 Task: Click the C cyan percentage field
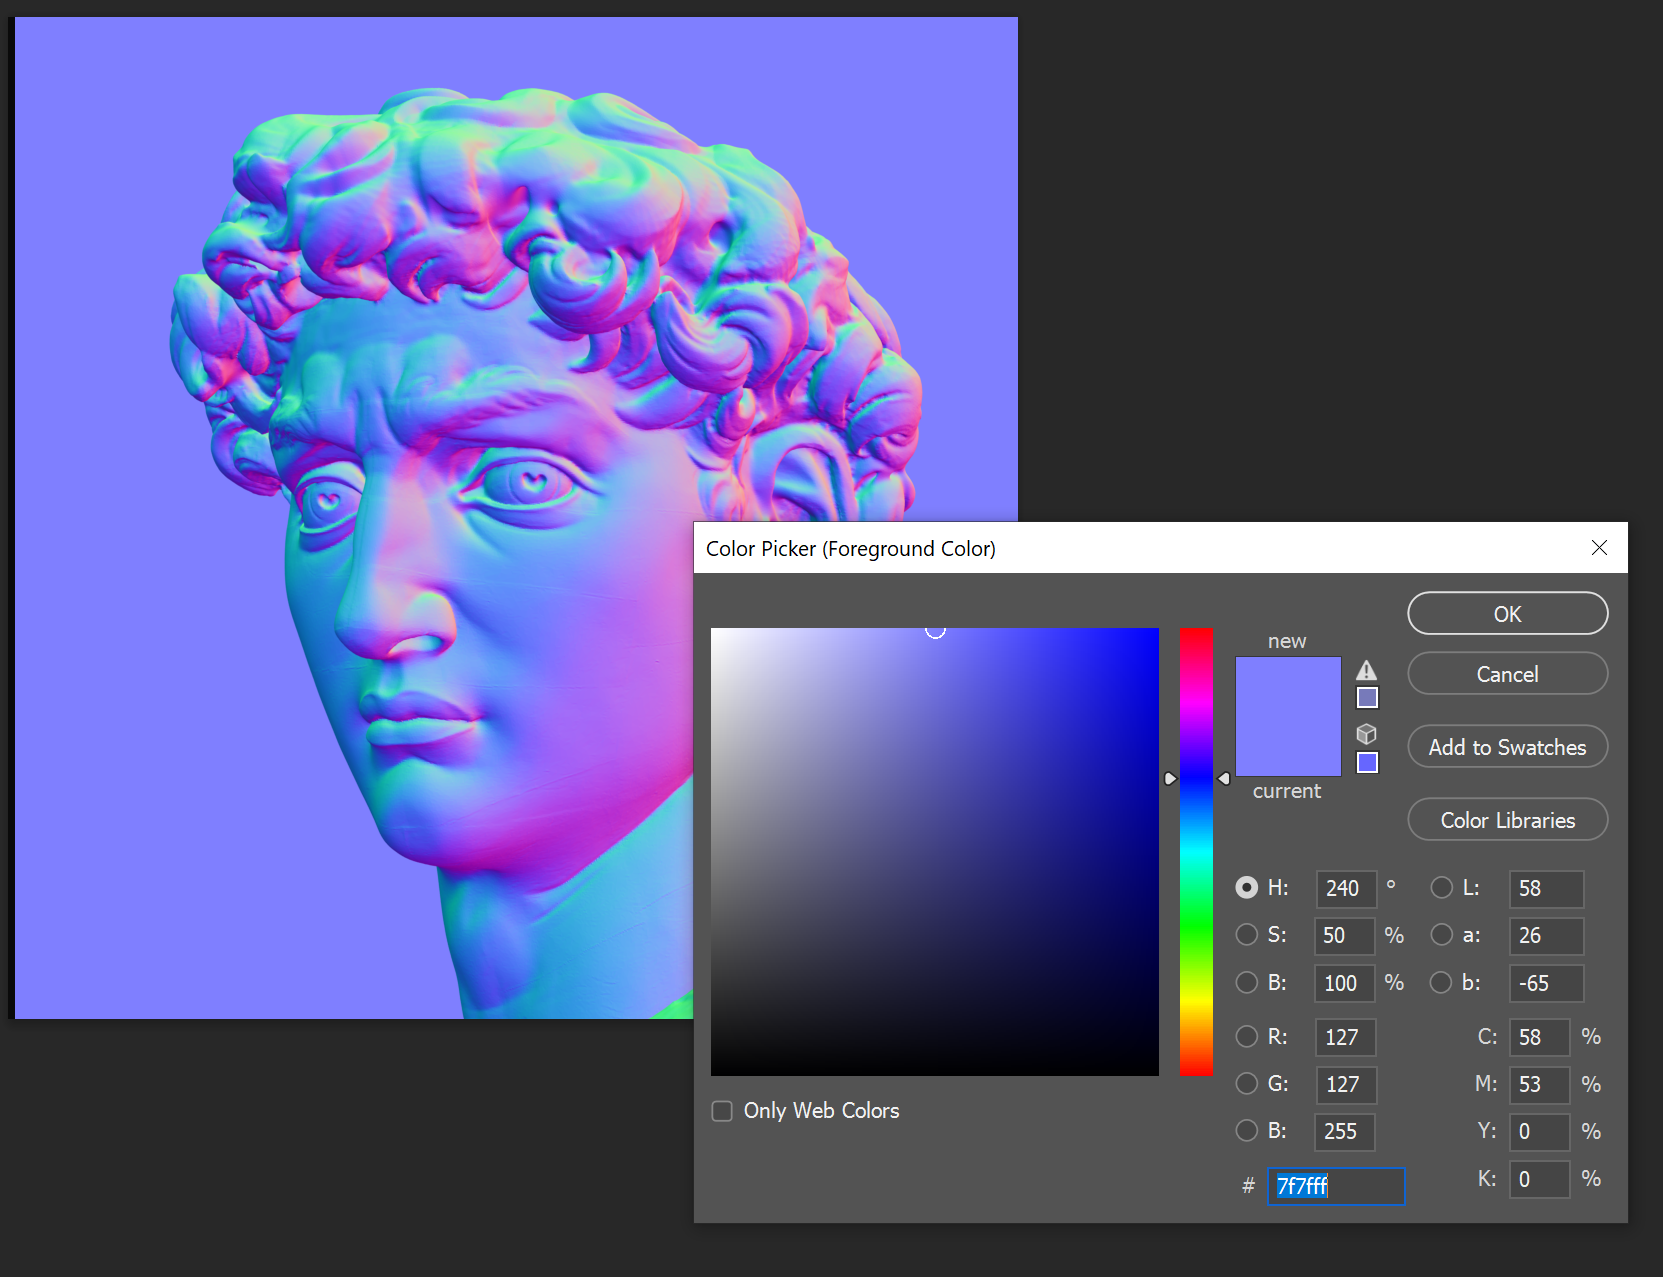click(1540, 1037)
